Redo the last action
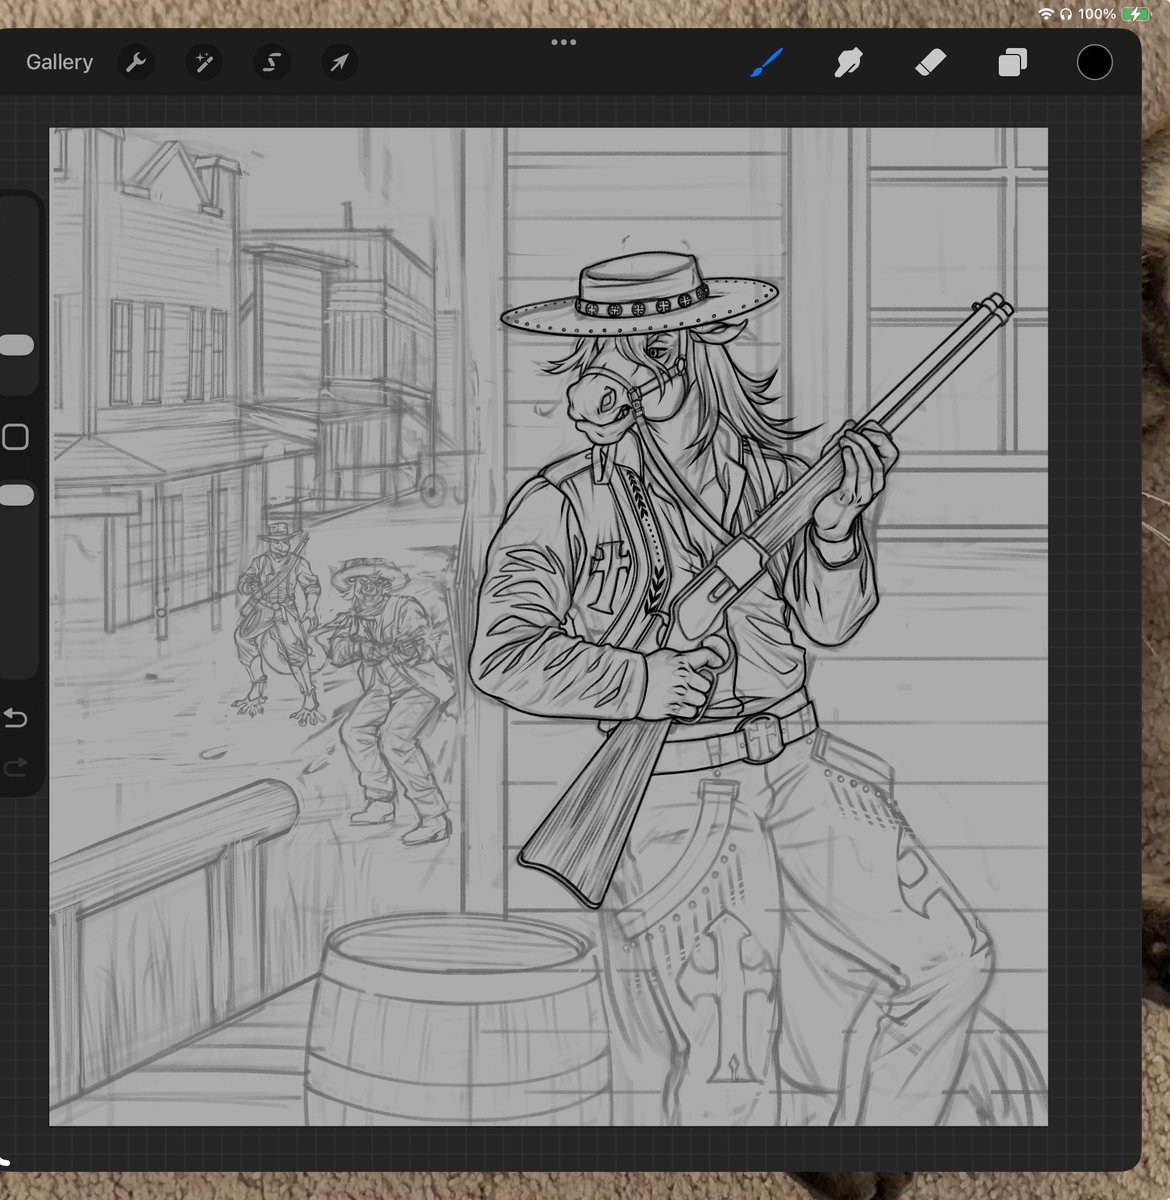Screen dimensions: 1170x1200 point(15,767)
